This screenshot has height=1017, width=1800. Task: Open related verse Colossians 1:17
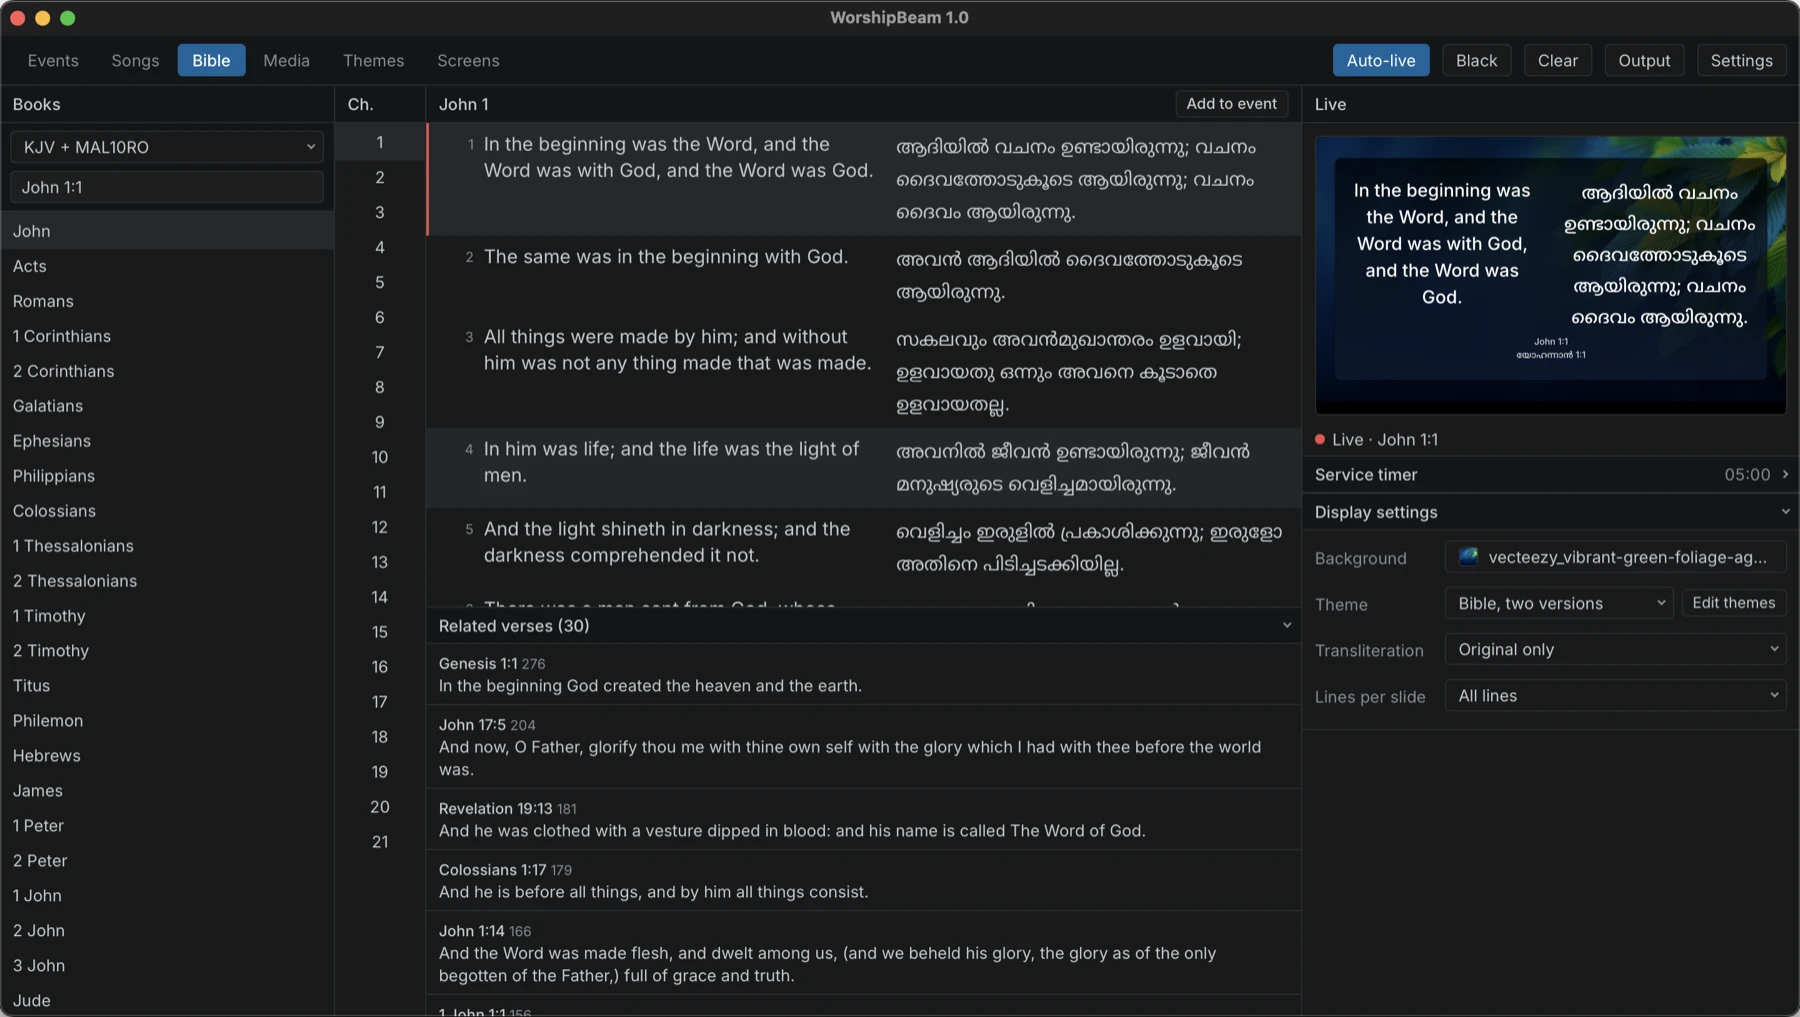click(x=864, y=881)
